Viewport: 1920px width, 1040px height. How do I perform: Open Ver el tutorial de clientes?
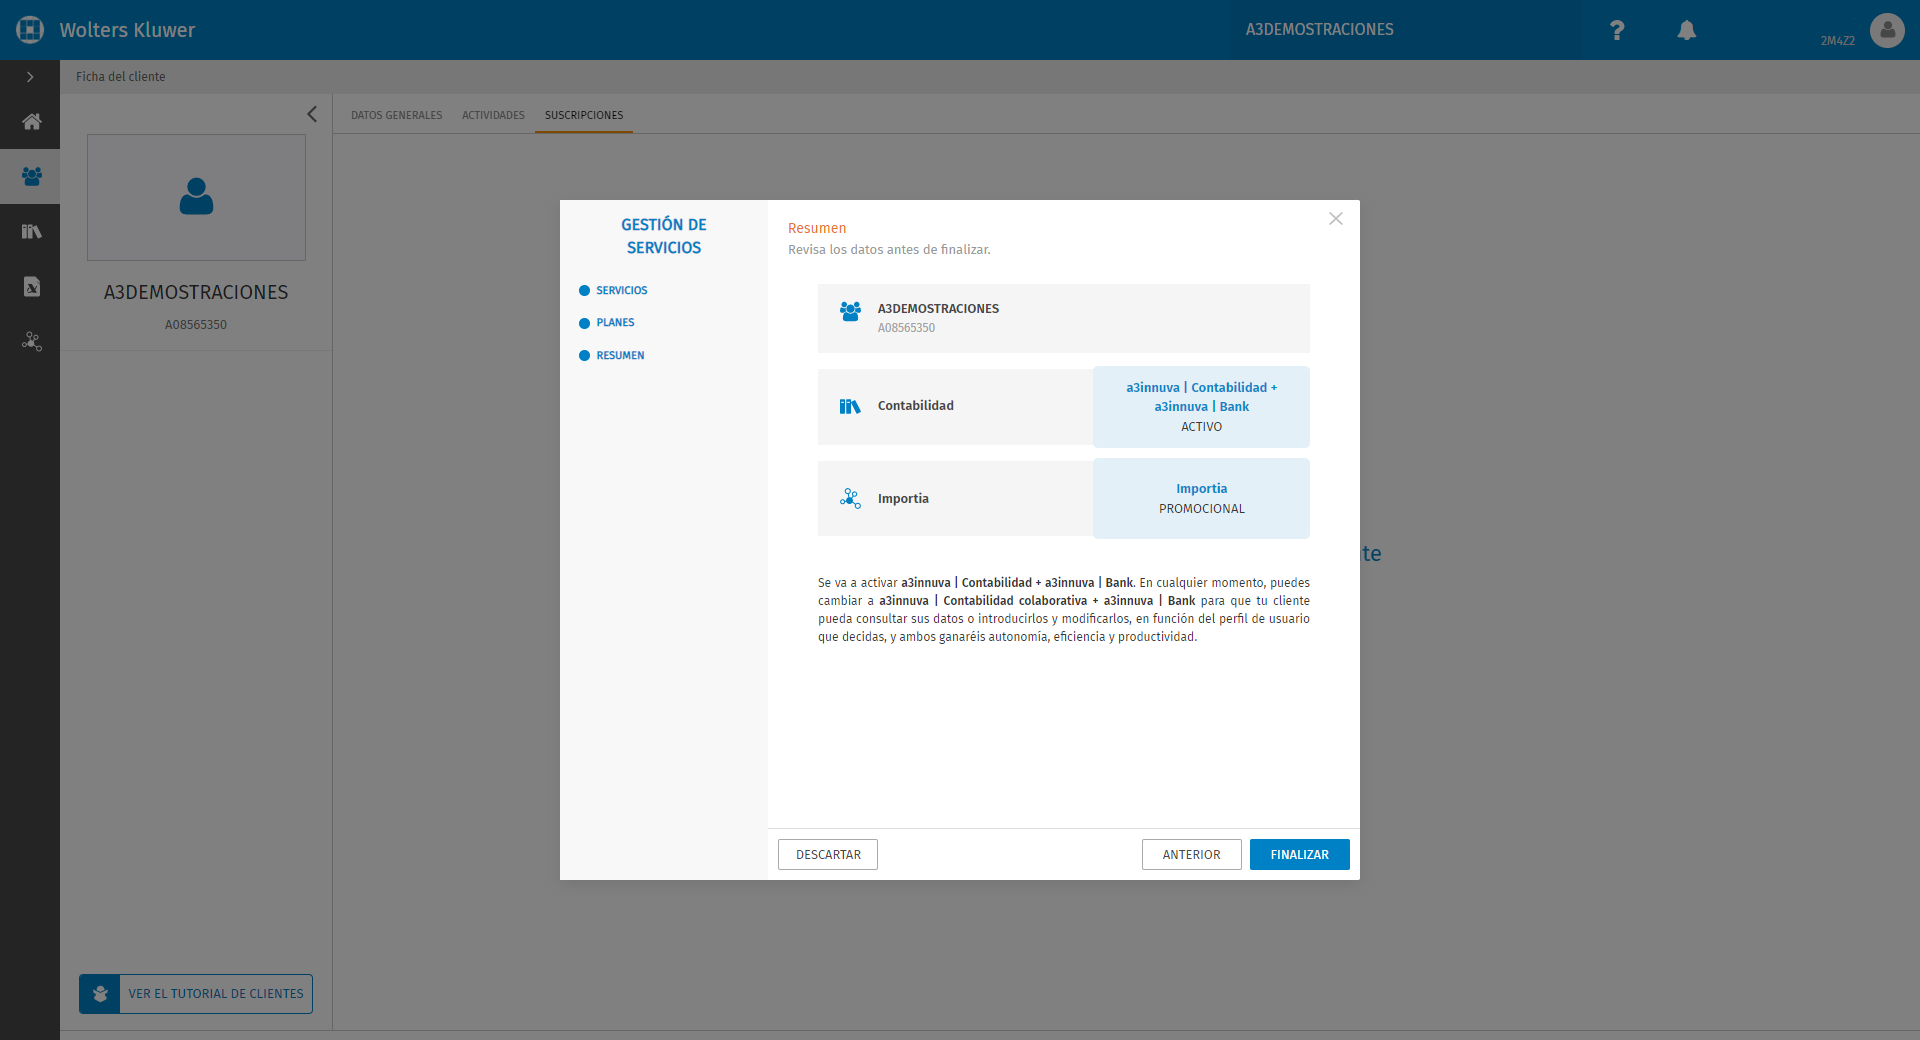(x=196, y=994)
